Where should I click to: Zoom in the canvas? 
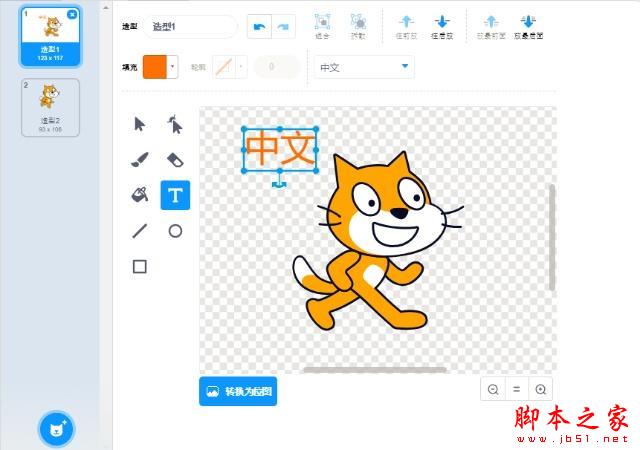click(541, 389)
